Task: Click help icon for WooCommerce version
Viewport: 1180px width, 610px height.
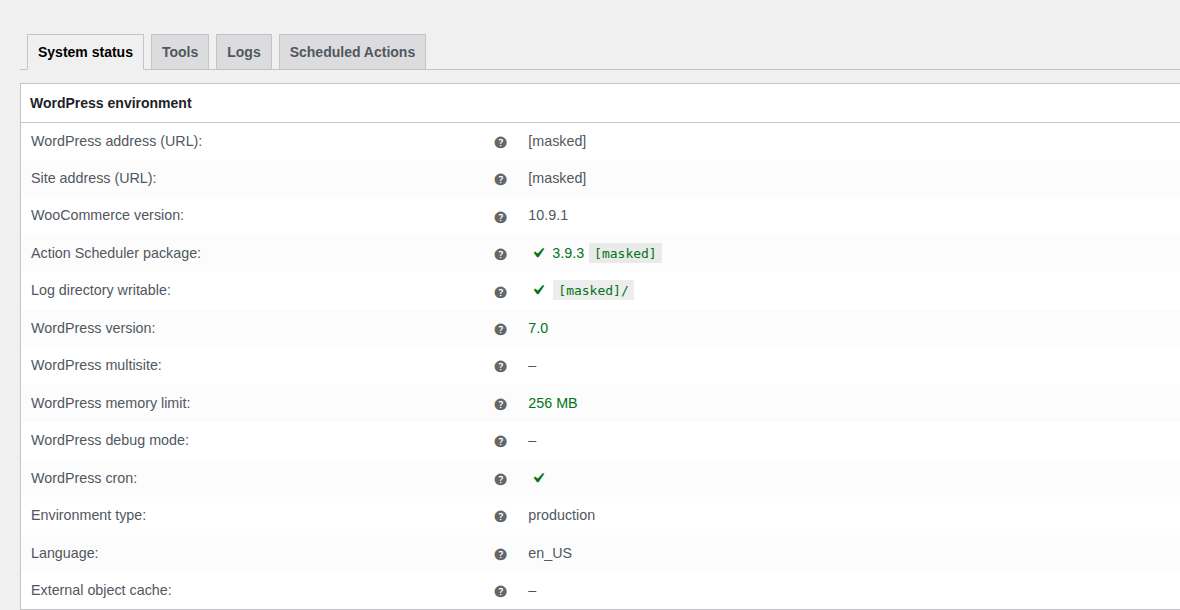Action: pos(500,217)
